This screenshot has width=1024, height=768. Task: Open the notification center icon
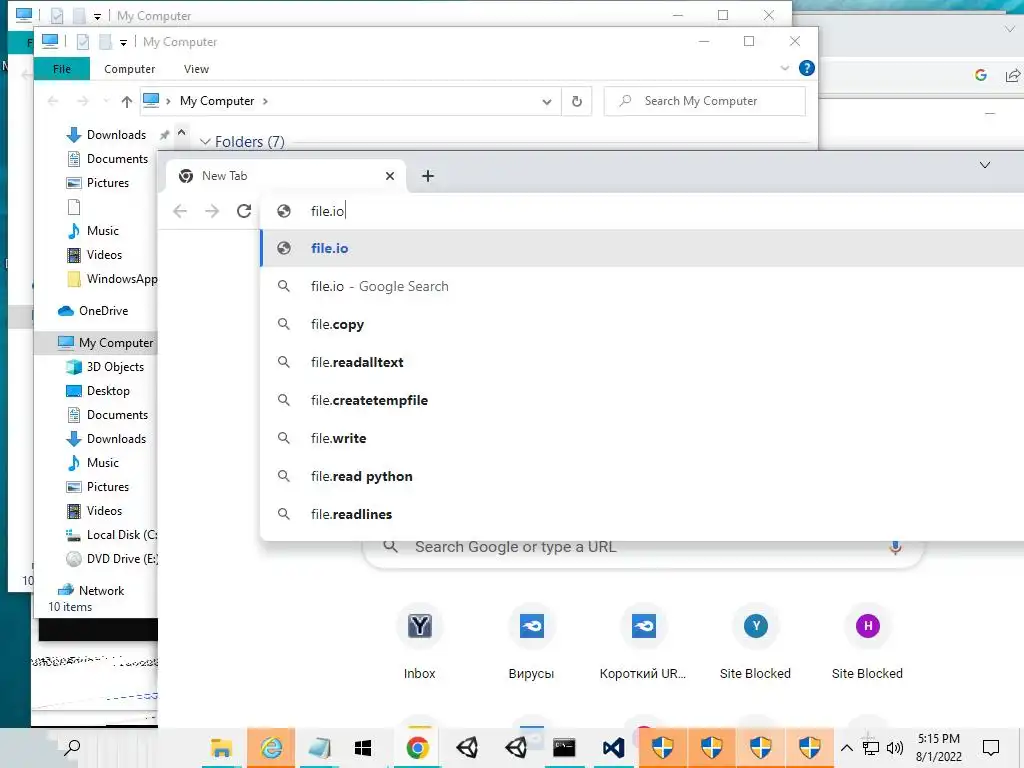[991, 748]
